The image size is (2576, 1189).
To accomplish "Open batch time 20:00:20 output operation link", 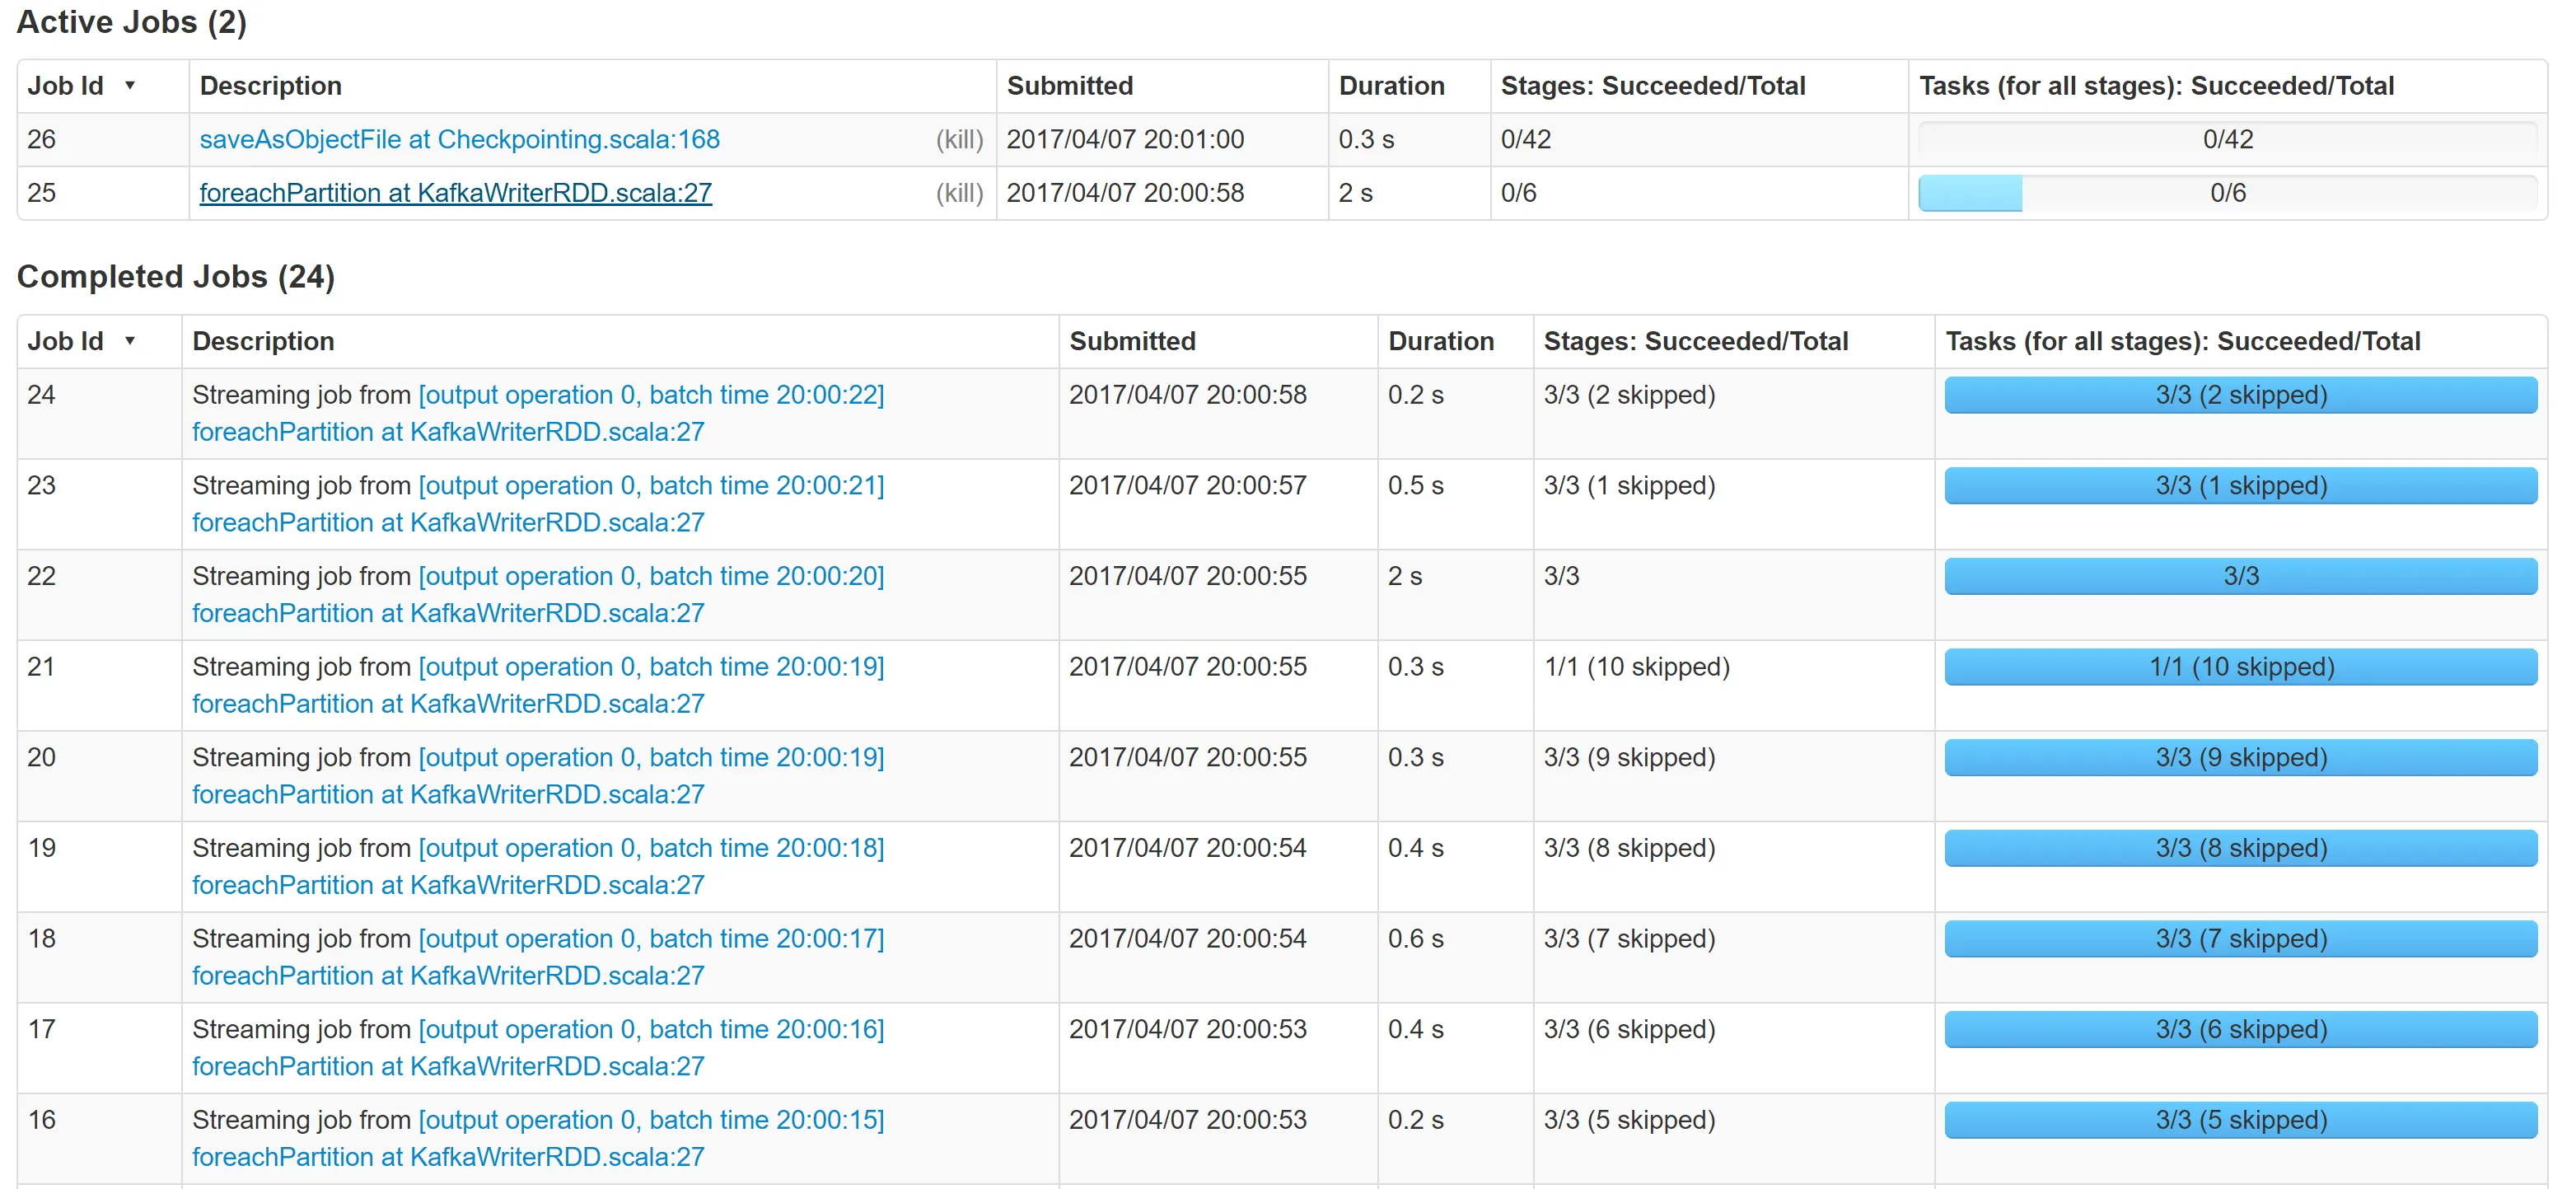I will pos(651,576).
